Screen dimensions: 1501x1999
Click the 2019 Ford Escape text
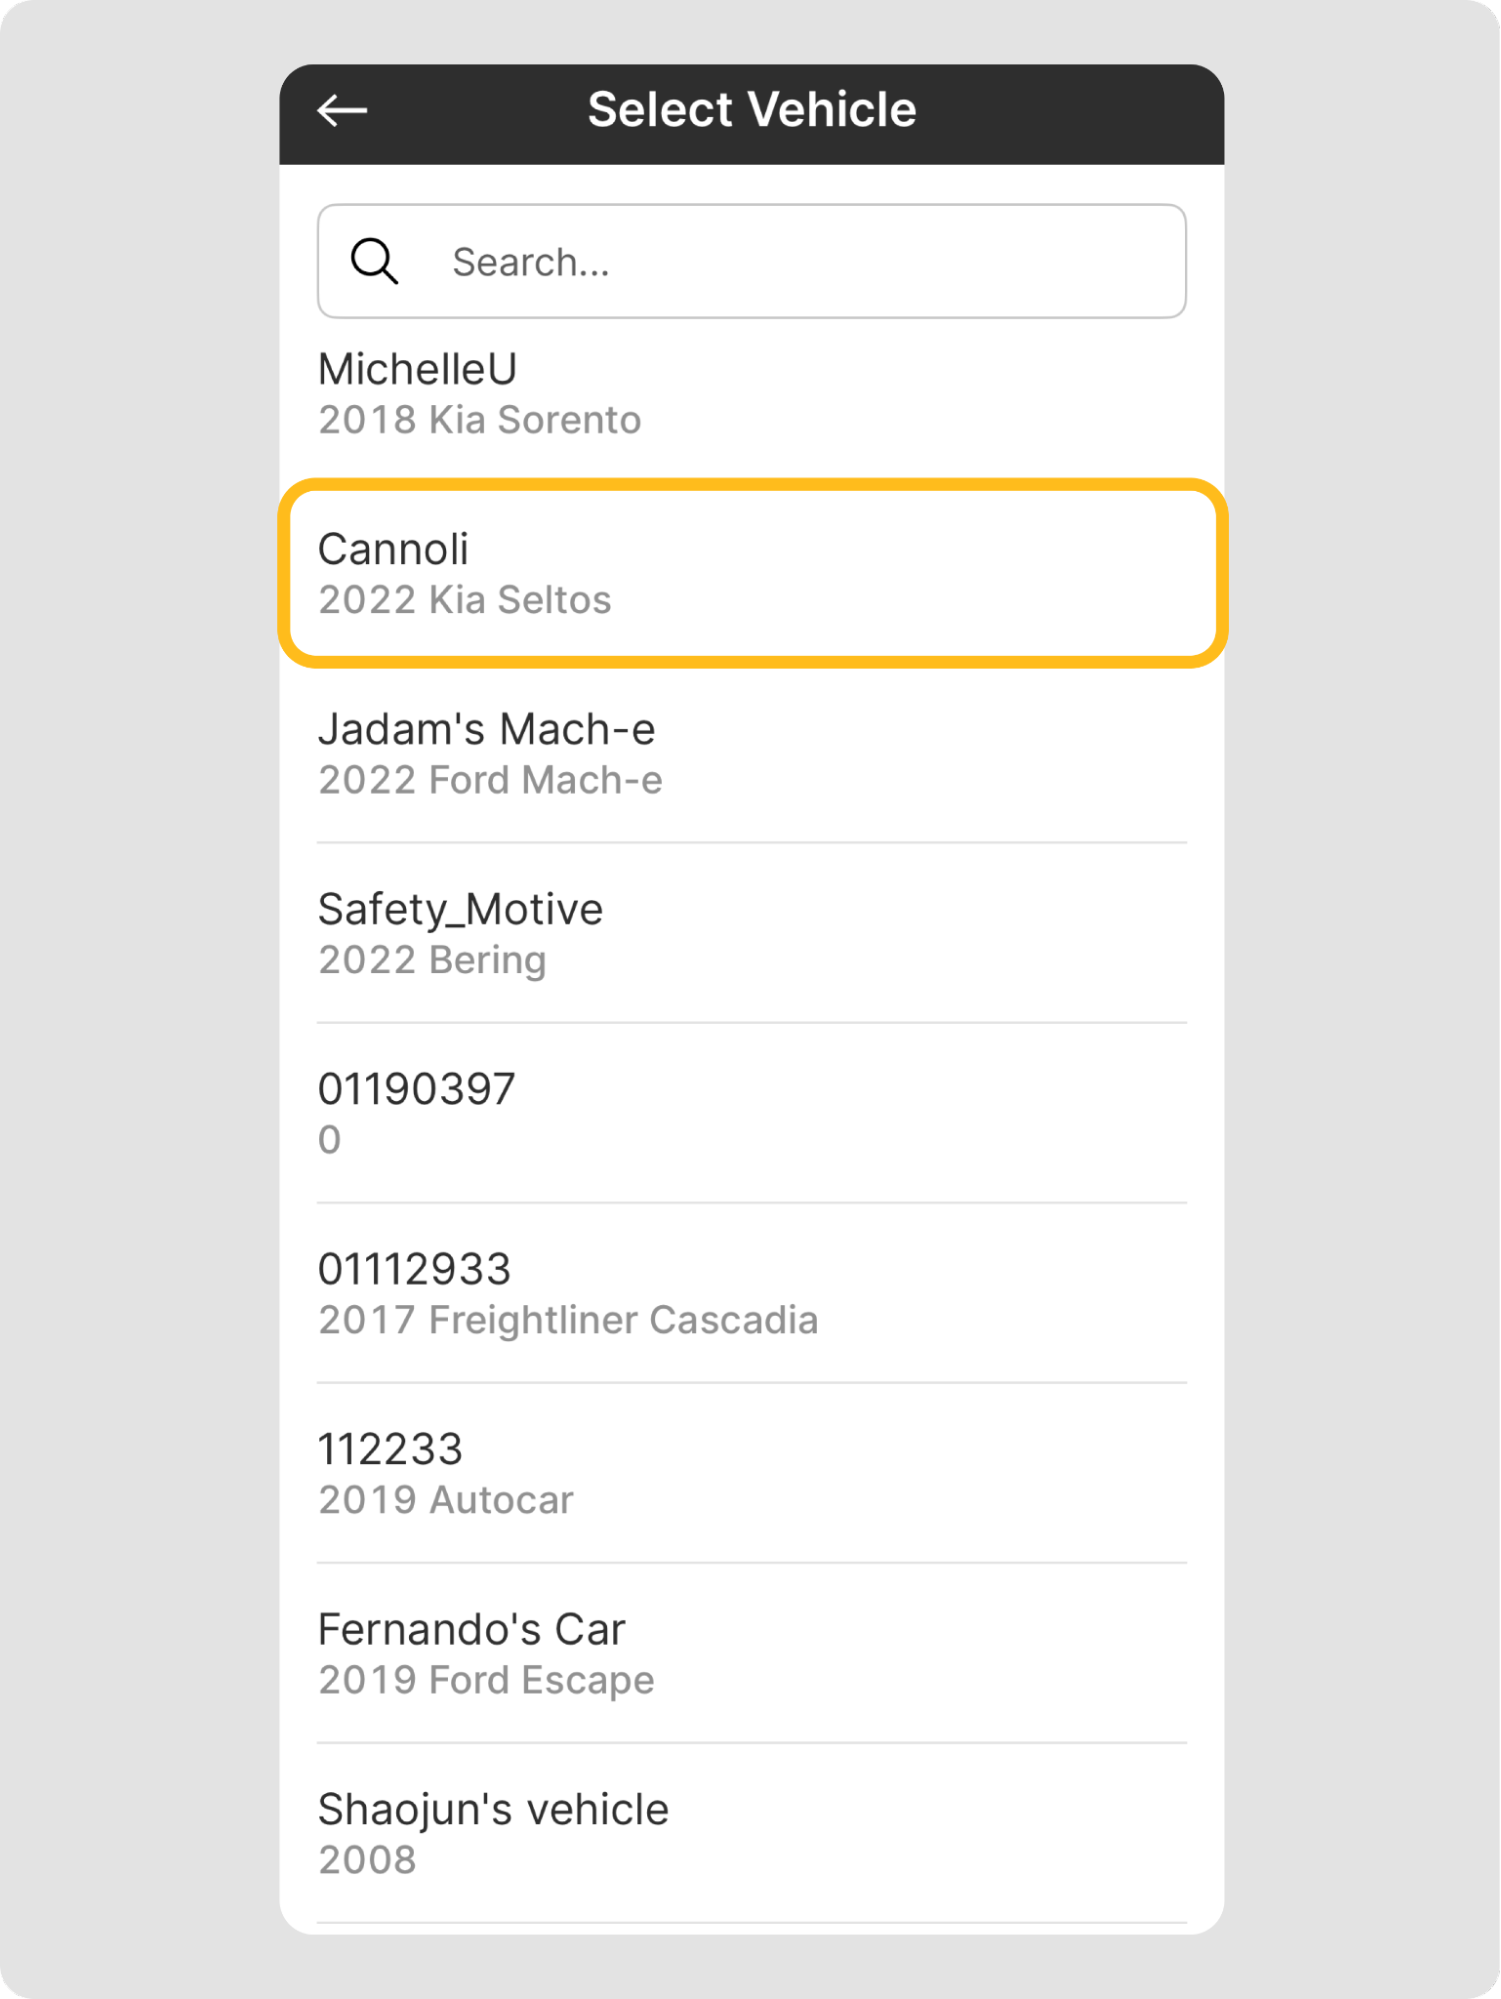pos(486,1680)
